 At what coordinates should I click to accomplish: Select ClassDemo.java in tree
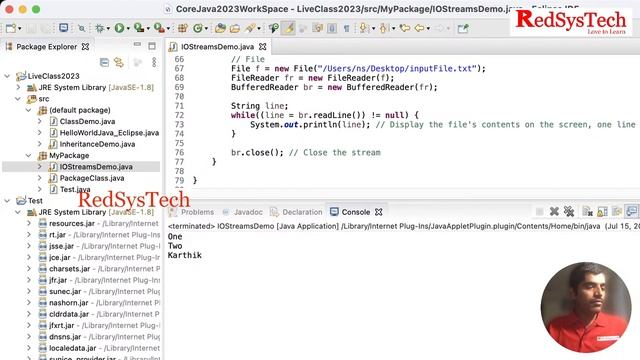(87, 121)
